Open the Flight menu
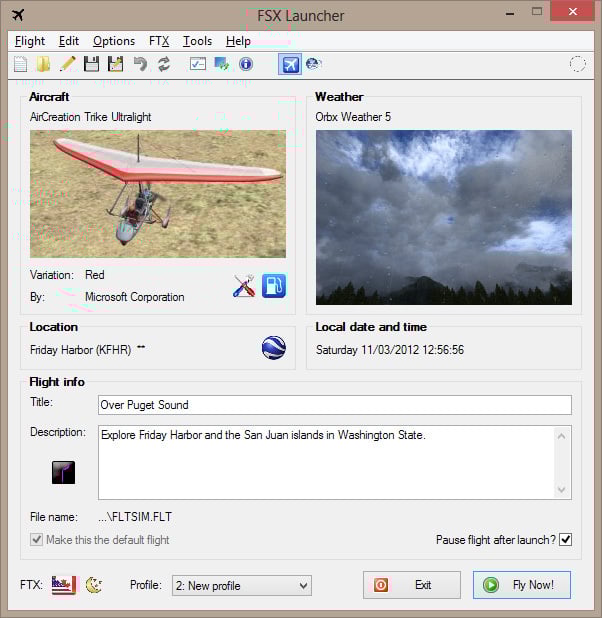 pyautogui.click(x=30, y=41)
